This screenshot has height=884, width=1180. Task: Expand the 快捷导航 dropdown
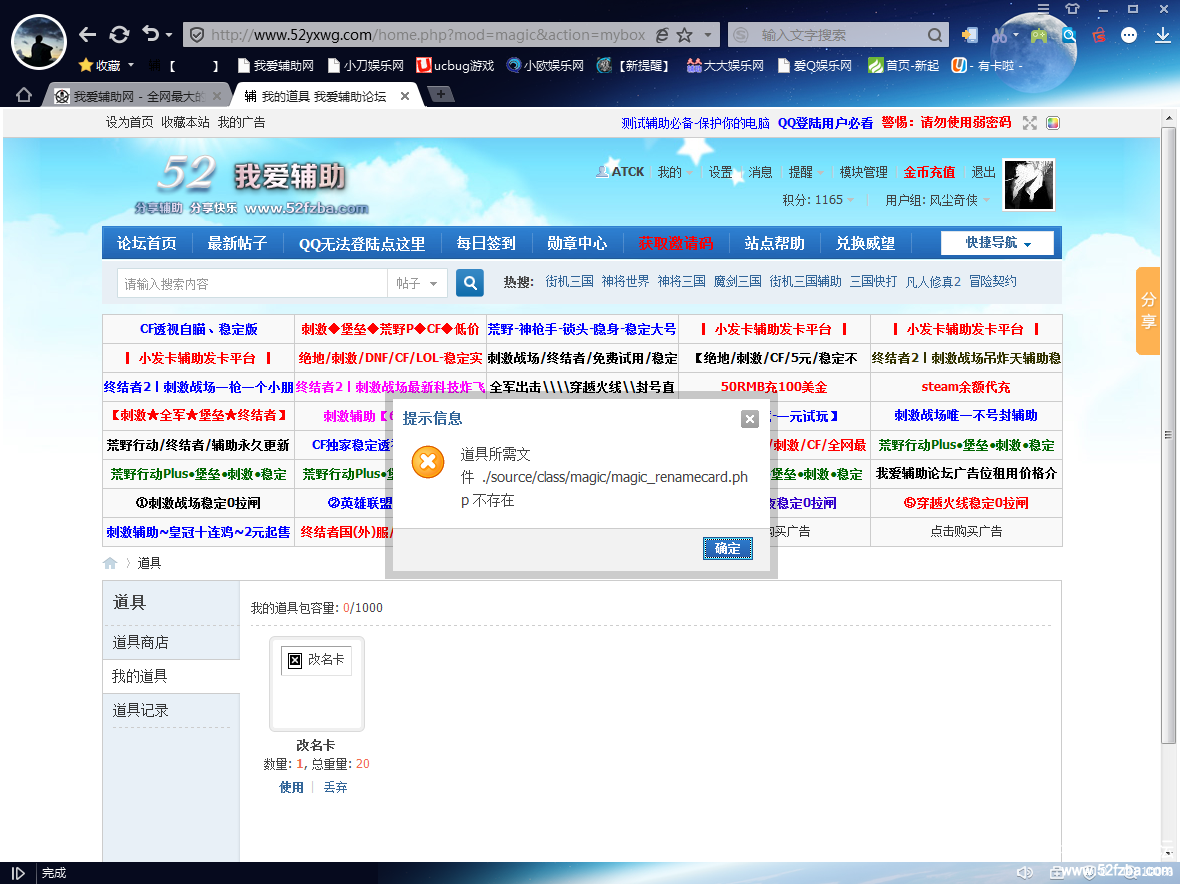point(998,243)
